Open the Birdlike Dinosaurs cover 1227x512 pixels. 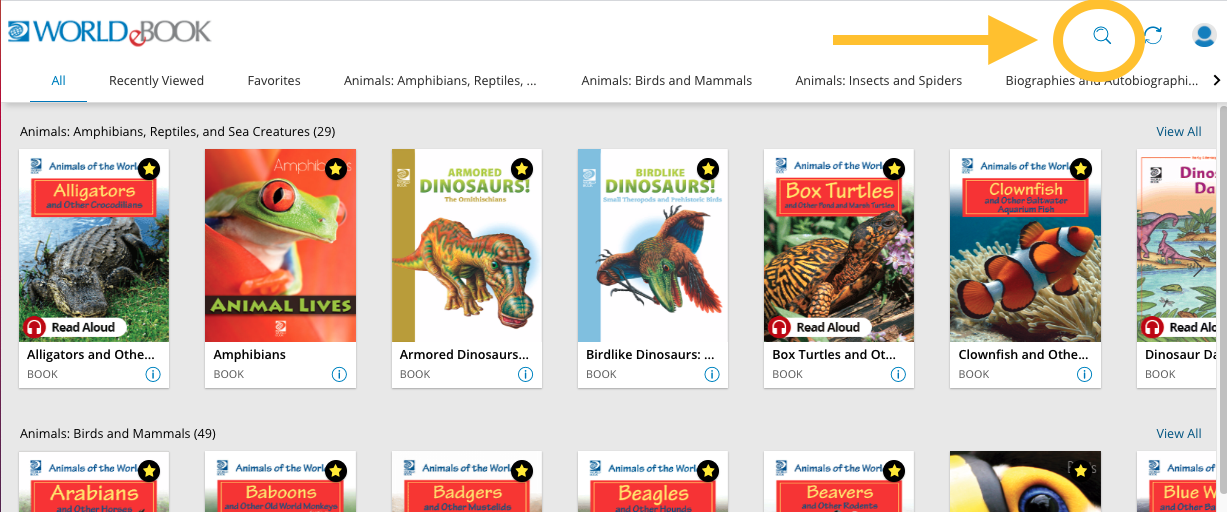tap(652, 246)
